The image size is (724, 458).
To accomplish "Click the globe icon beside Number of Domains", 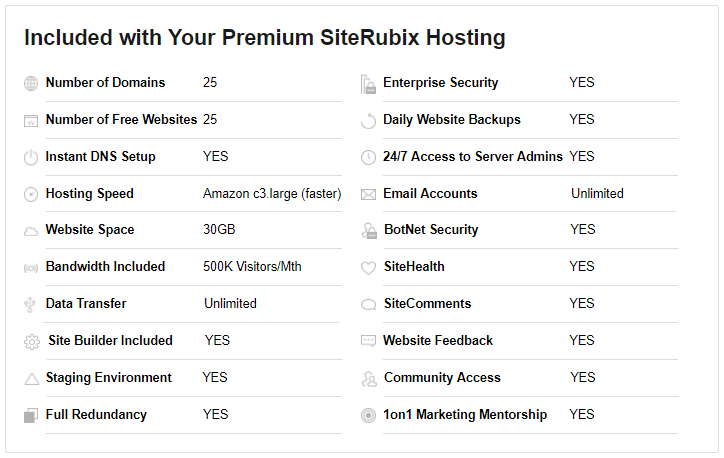I will point(31,84).
